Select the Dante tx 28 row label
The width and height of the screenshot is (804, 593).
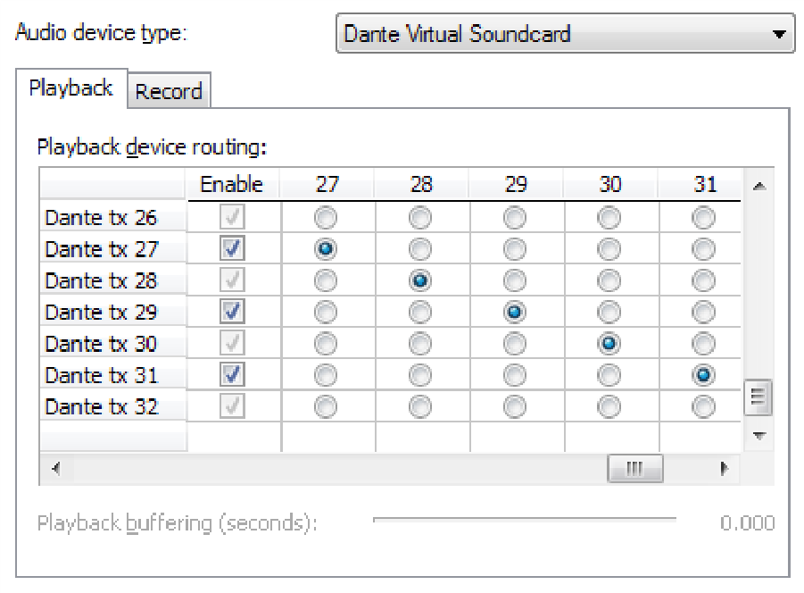(x=113, y=281)
